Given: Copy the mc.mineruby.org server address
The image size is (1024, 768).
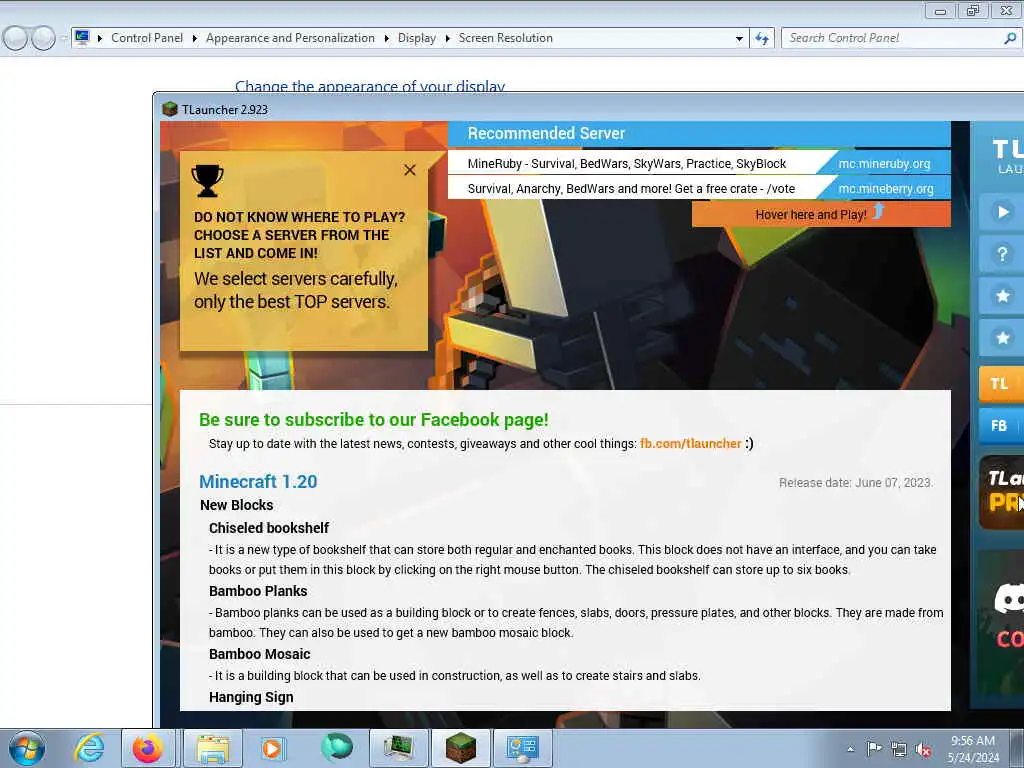Looking at the screenshot, I should [x=884, y=163].
